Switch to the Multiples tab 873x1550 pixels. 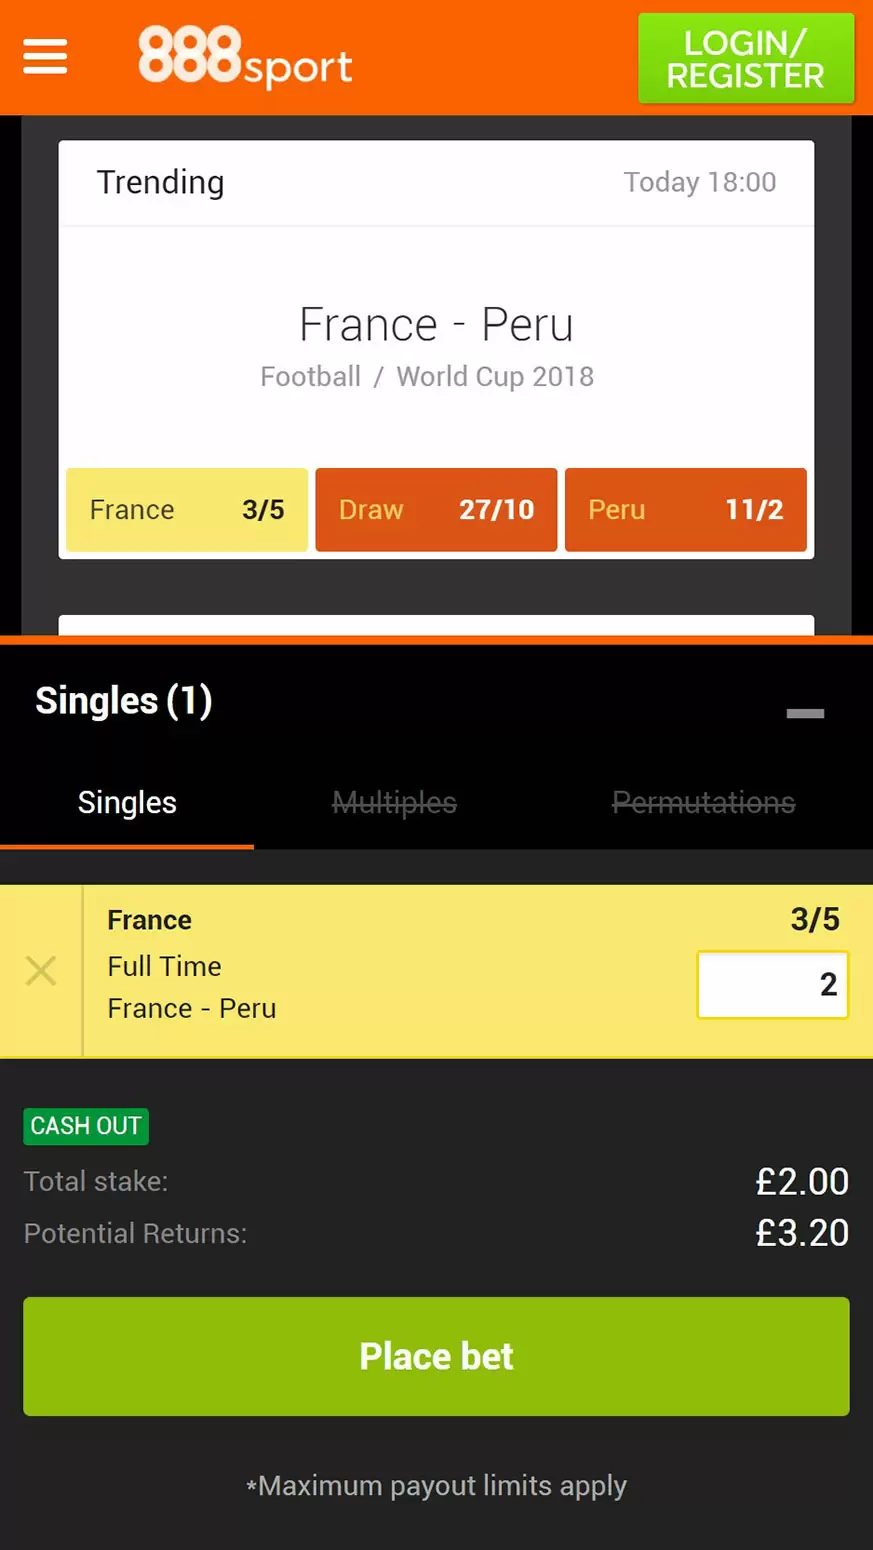pos(394,803)
